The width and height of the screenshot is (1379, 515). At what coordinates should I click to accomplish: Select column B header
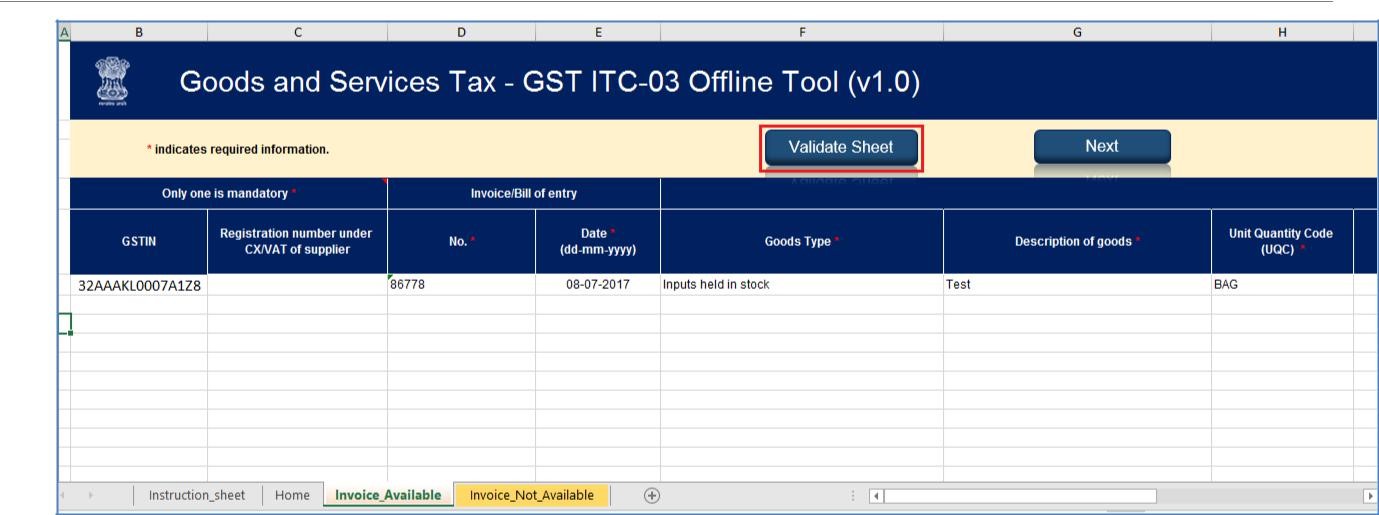tap(138, 31)
